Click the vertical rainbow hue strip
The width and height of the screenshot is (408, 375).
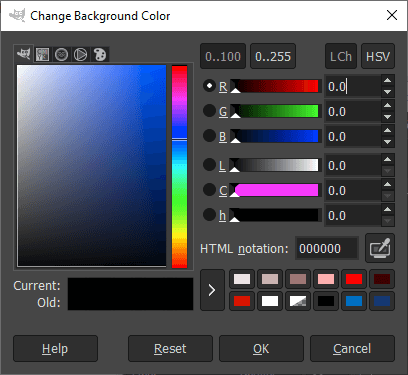[x=179, y=166]
